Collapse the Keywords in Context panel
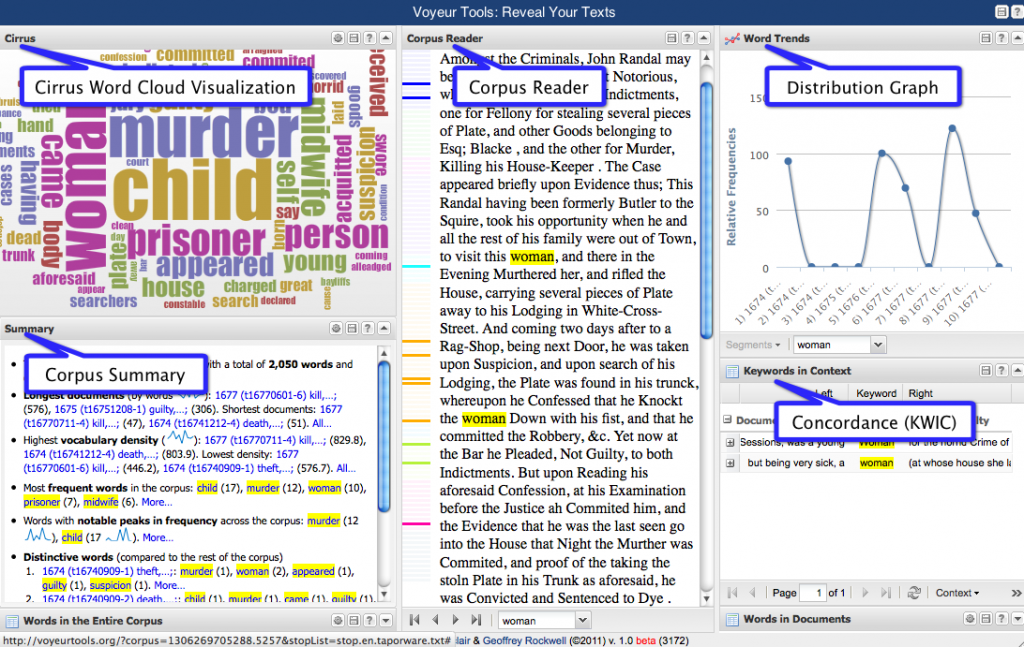Image resolution: width=1024 pixels, height=647 pixels. [x=1017, y=371]
